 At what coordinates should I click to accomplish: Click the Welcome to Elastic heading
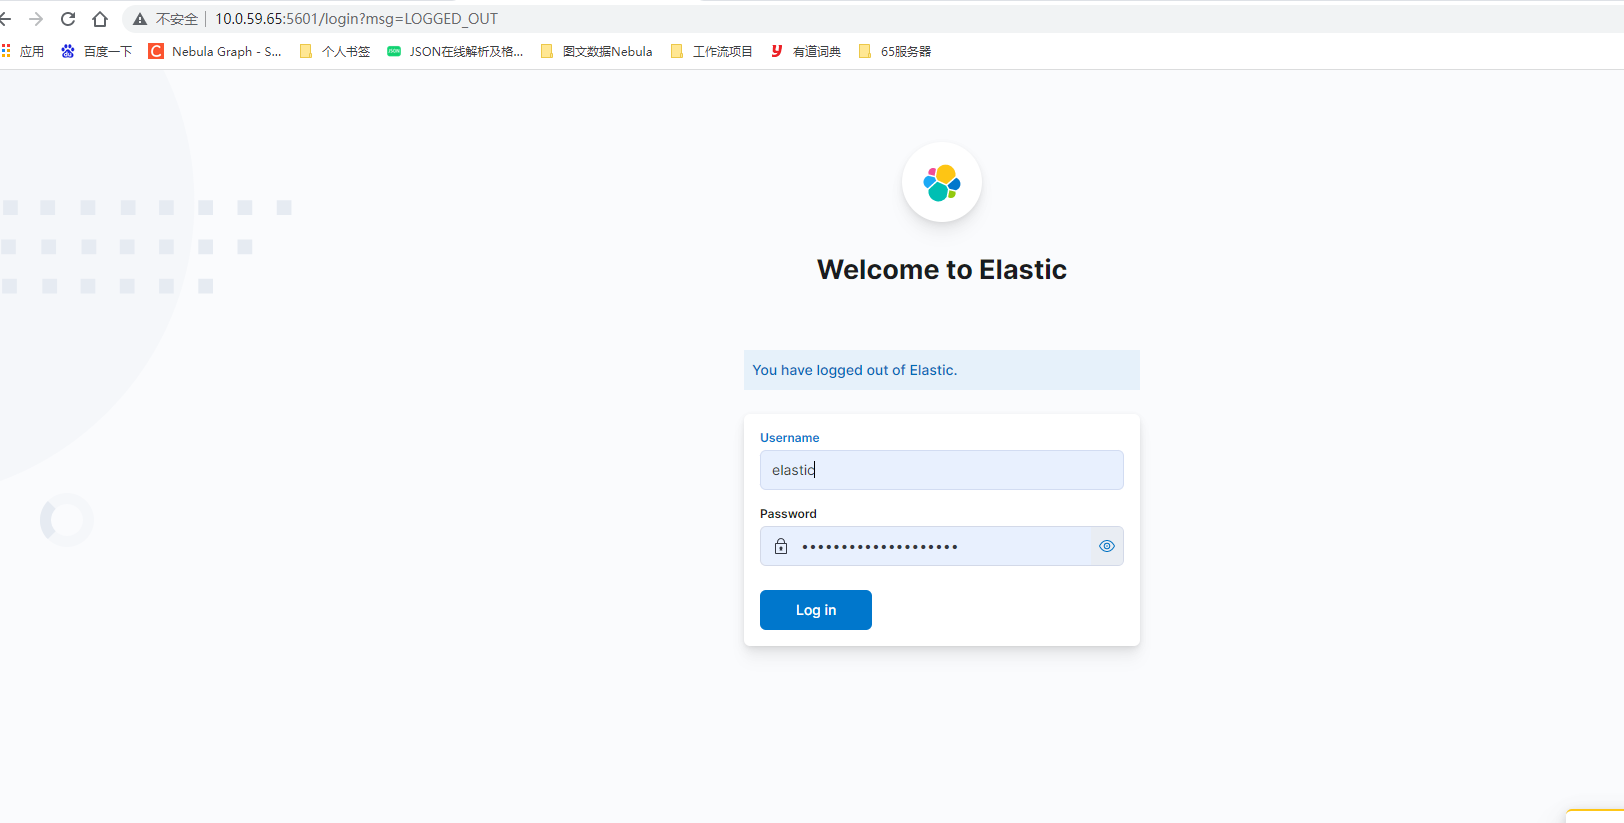[942, 269]
